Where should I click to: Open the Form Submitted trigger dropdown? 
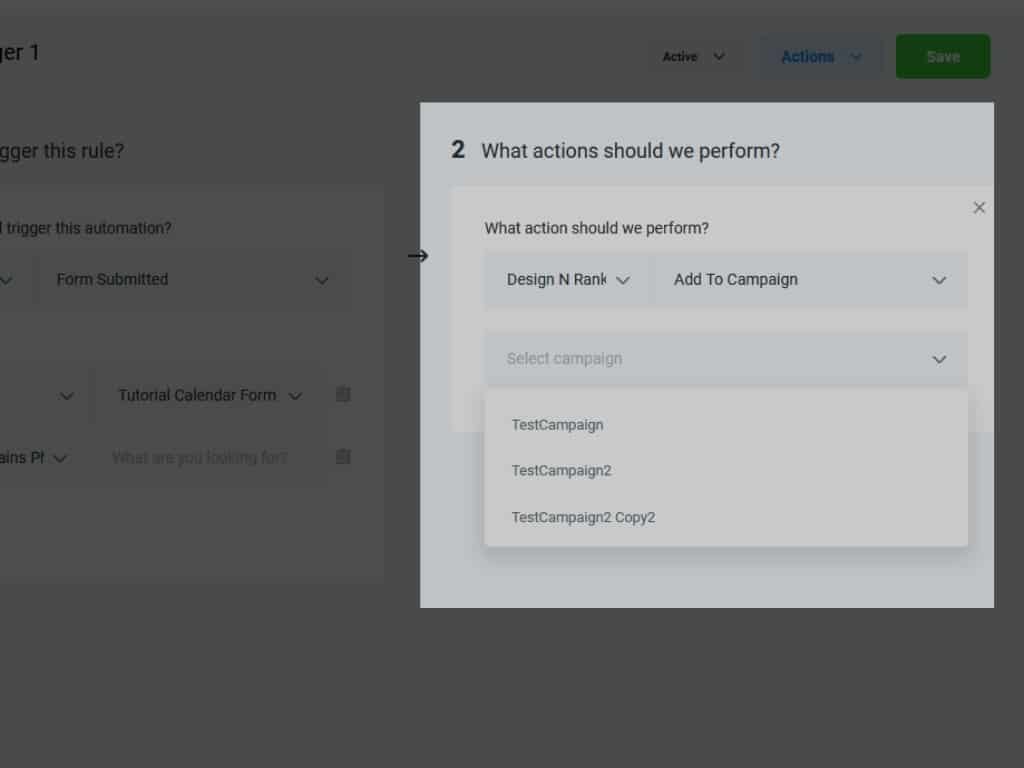[193, 280]
